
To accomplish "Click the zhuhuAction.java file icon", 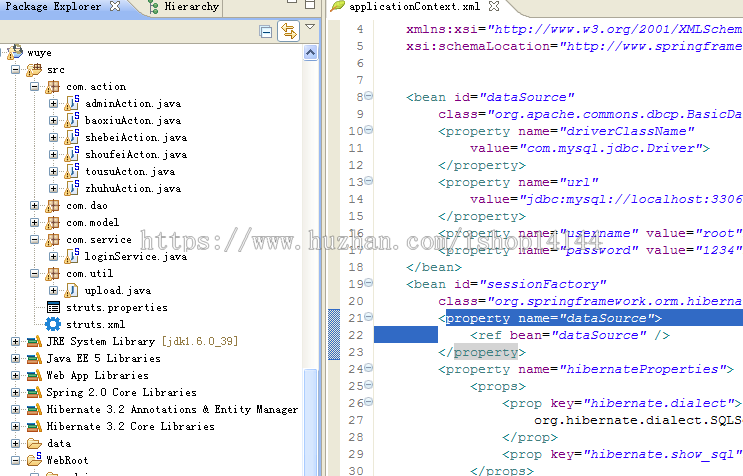I will pyautogui.click(x=72, y=189).
